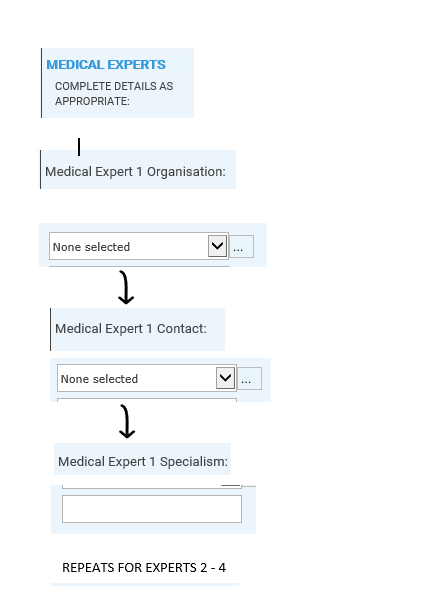Screen dimensions: 445x612
Task: Click partially visible field beneath Contact dropdown
Action: click(147, 400)
